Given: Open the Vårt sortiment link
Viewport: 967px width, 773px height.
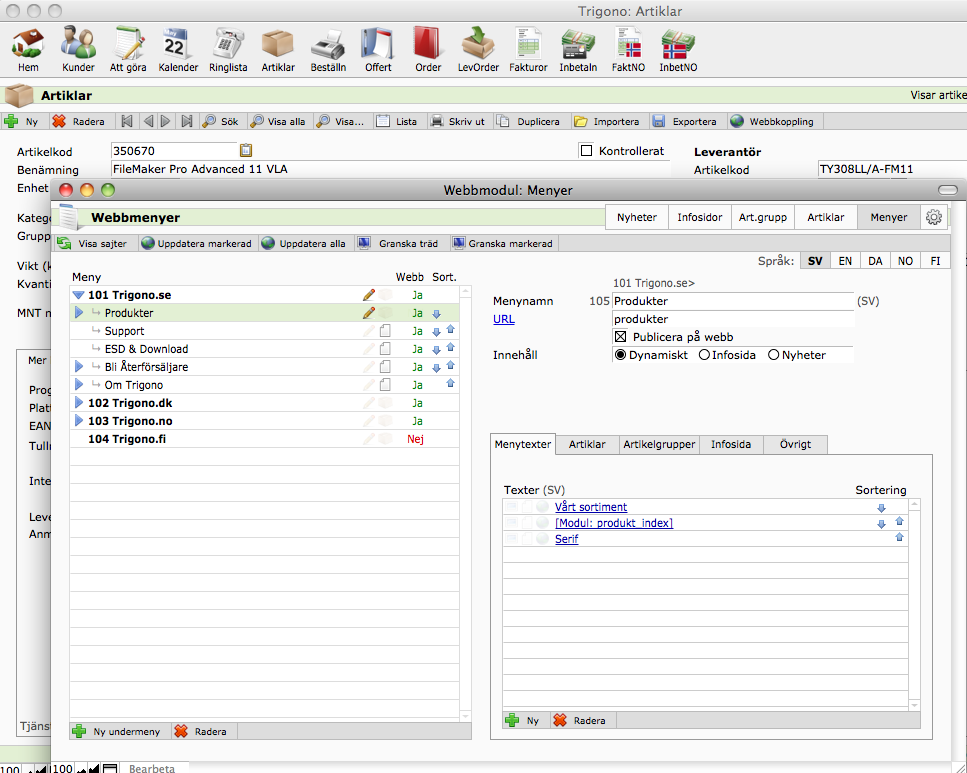Looking at the screenshot, I should click(x=591, y=507).
